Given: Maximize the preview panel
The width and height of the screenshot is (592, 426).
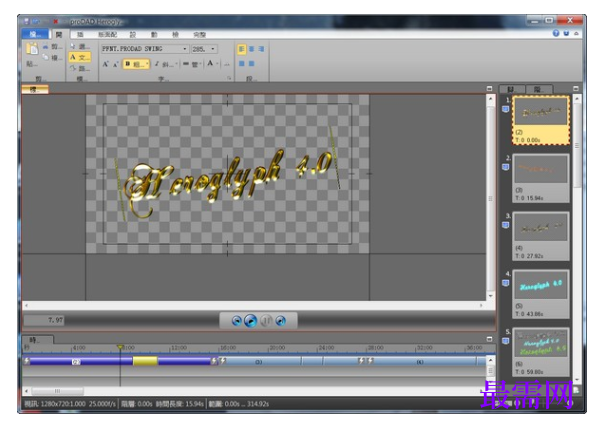Looking at the screenshot, I should (489, 88).
